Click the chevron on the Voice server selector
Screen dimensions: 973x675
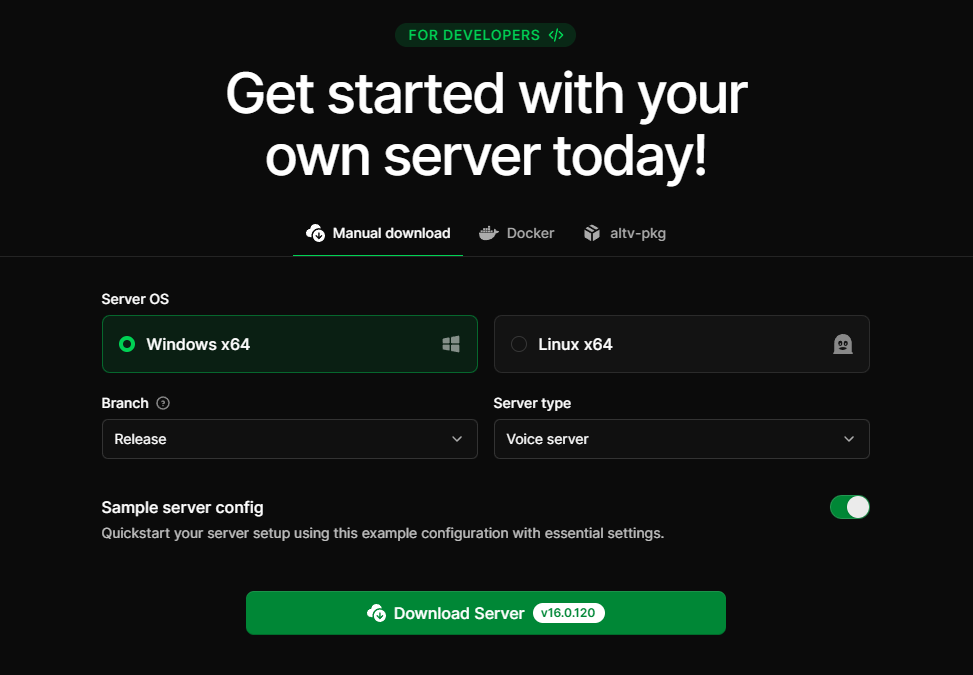click(848, 439)
